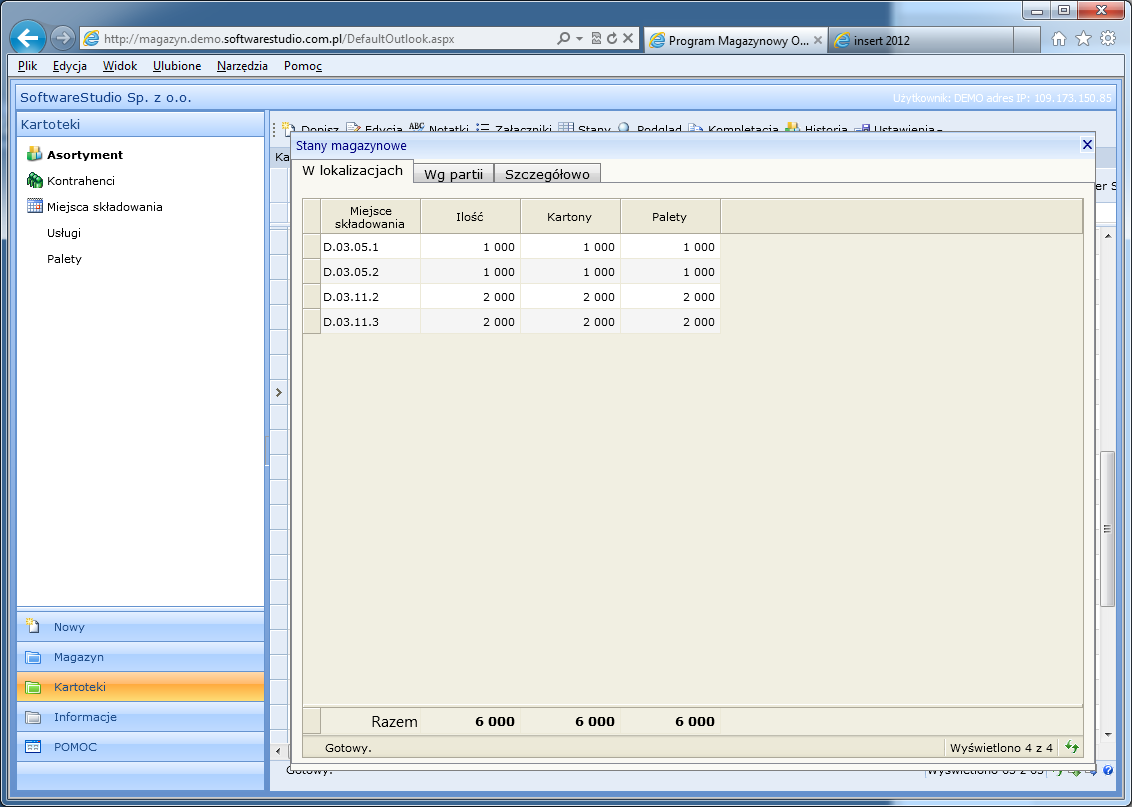Select the Palety item in Kartoteki
The height and width of the screenshot is (807, 1132).
point(64,259)
